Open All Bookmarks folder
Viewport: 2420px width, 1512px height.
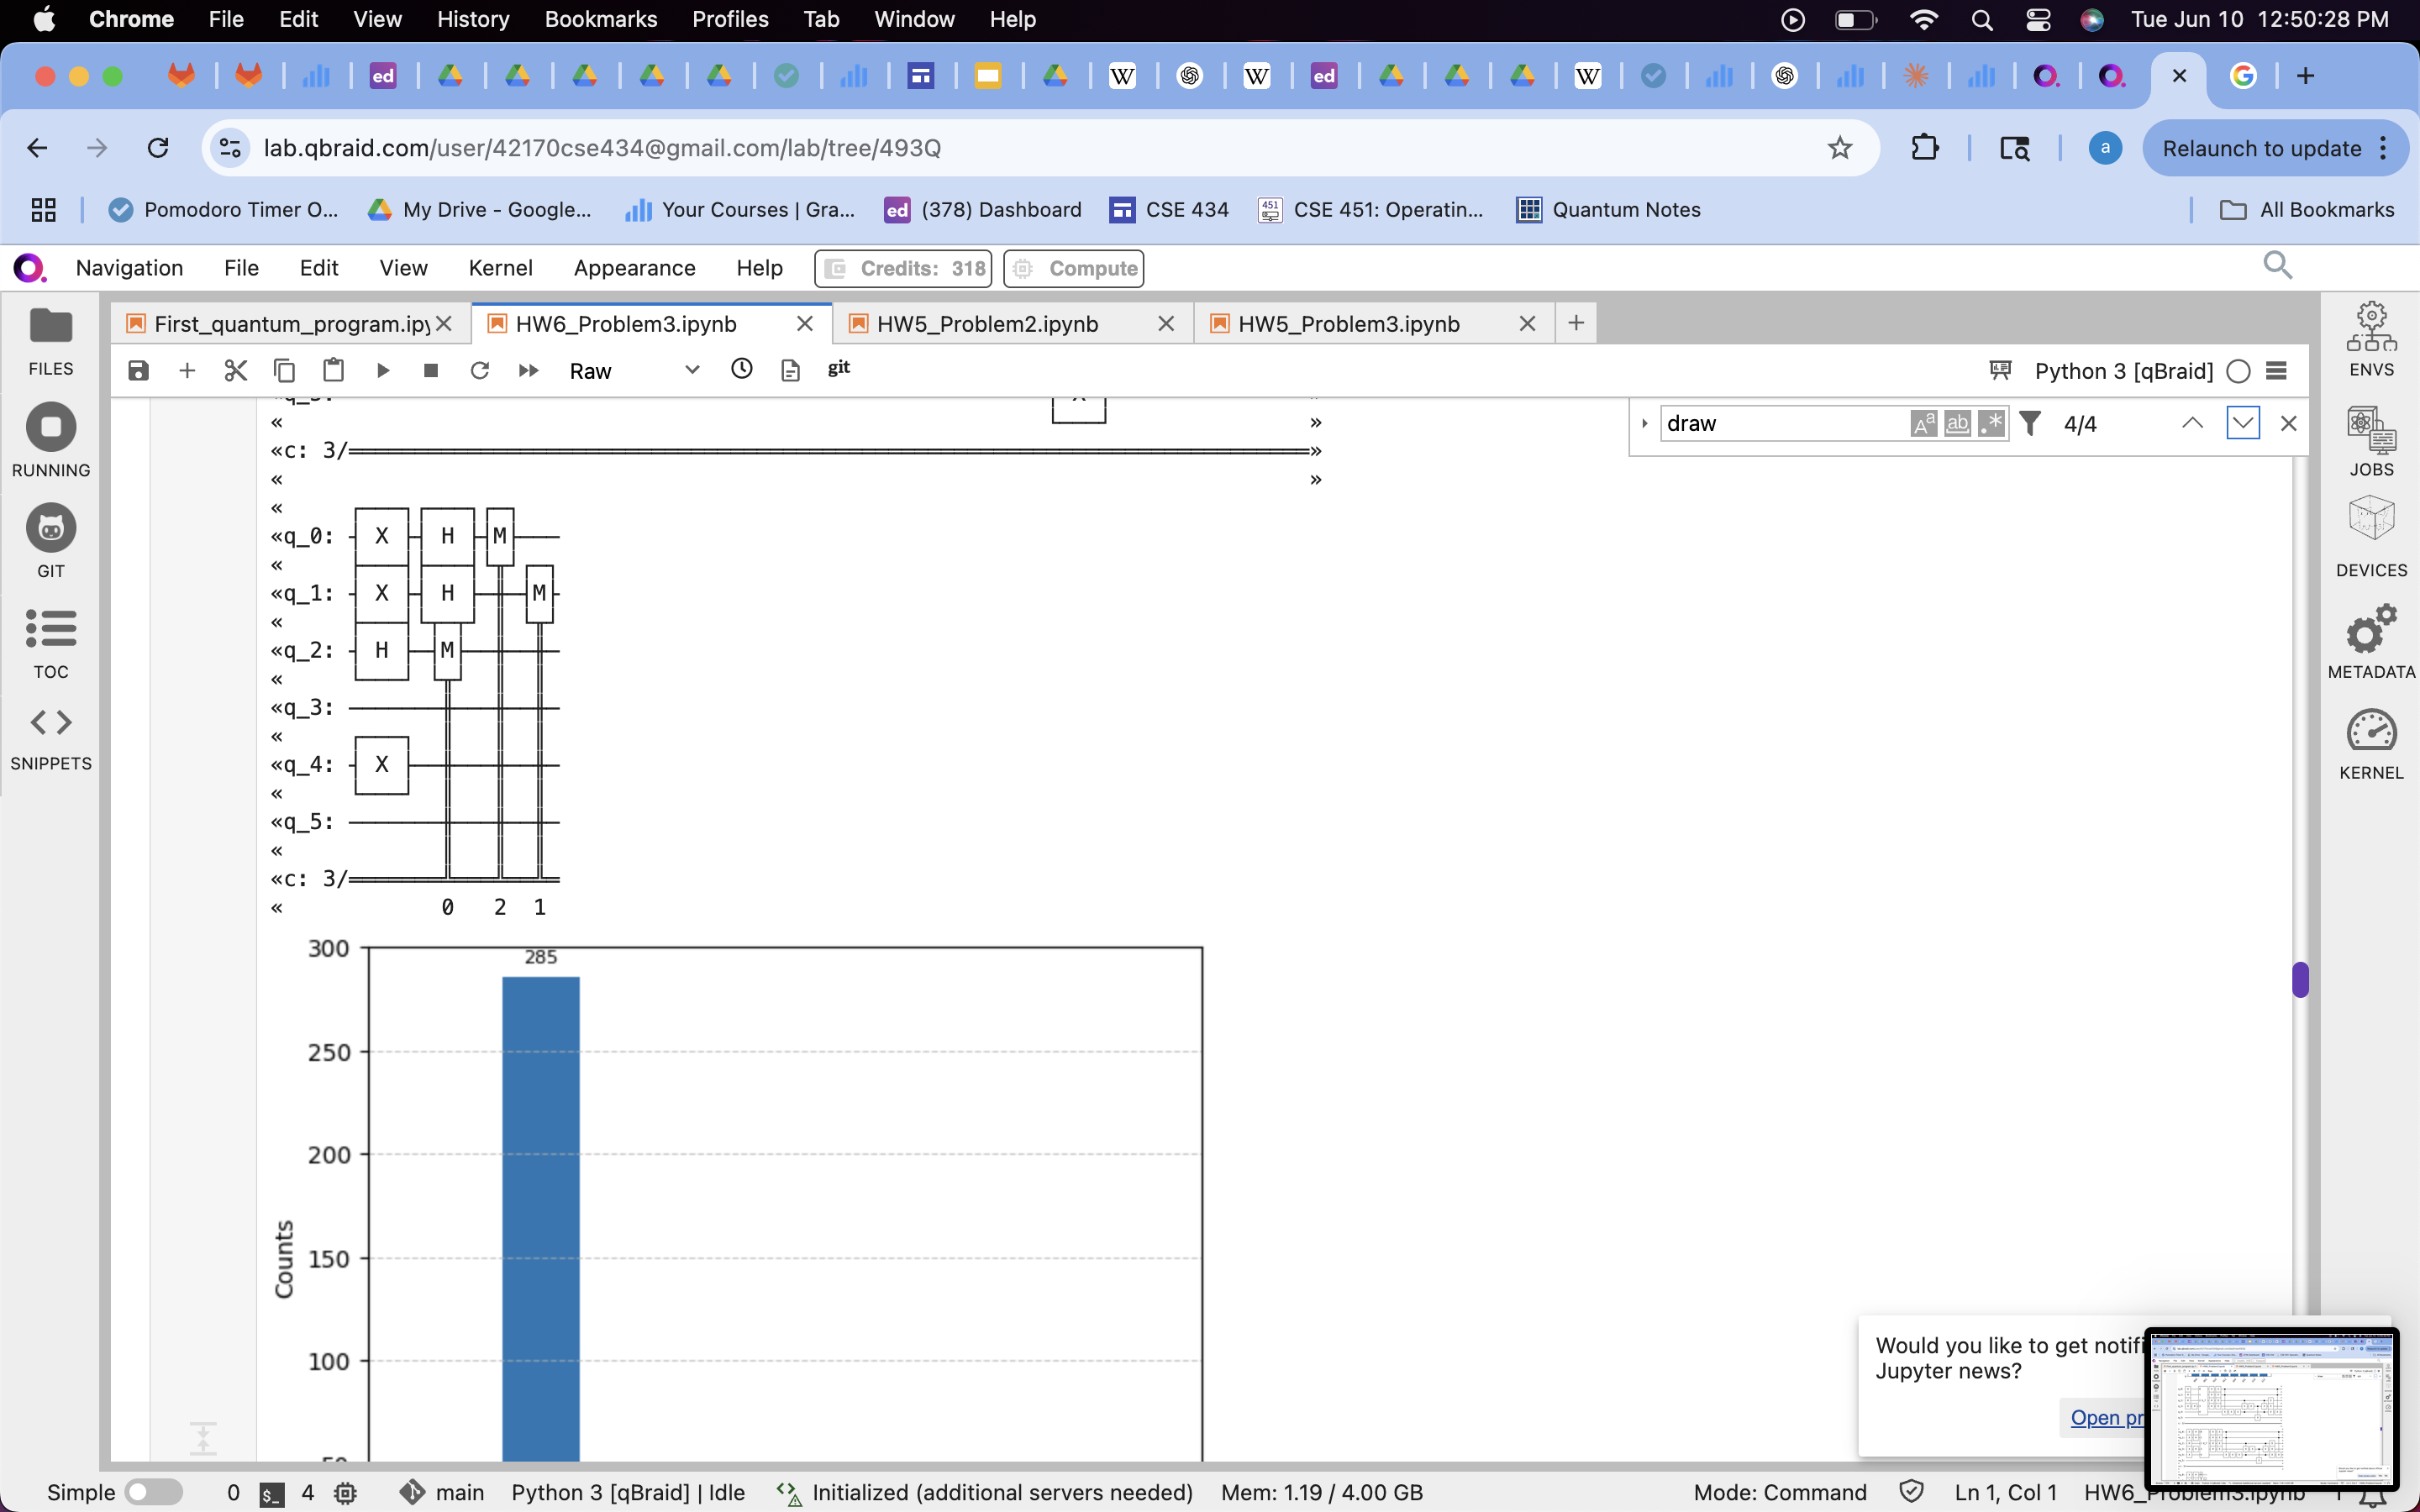[2306, 210]
